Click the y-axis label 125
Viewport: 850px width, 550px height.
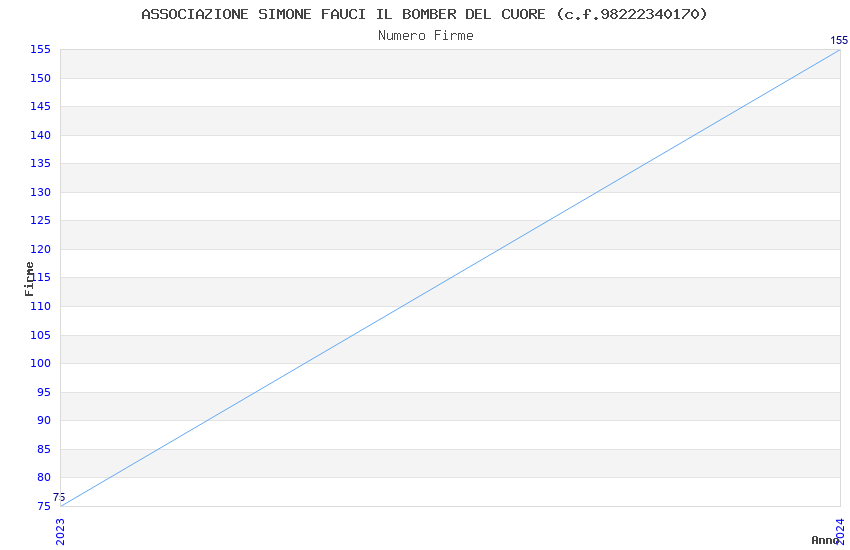(41, 220)
